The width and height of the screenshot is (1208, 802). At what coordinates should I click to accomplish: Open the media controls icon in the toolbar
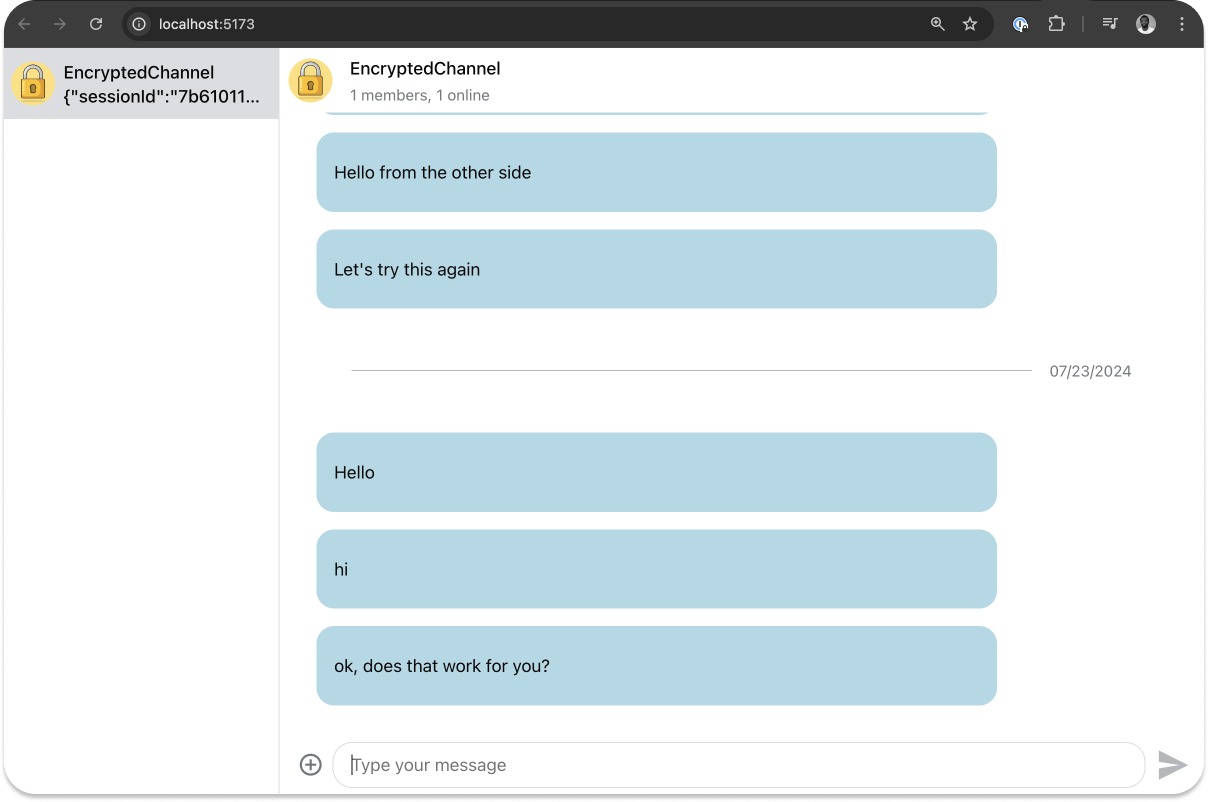1110,24
